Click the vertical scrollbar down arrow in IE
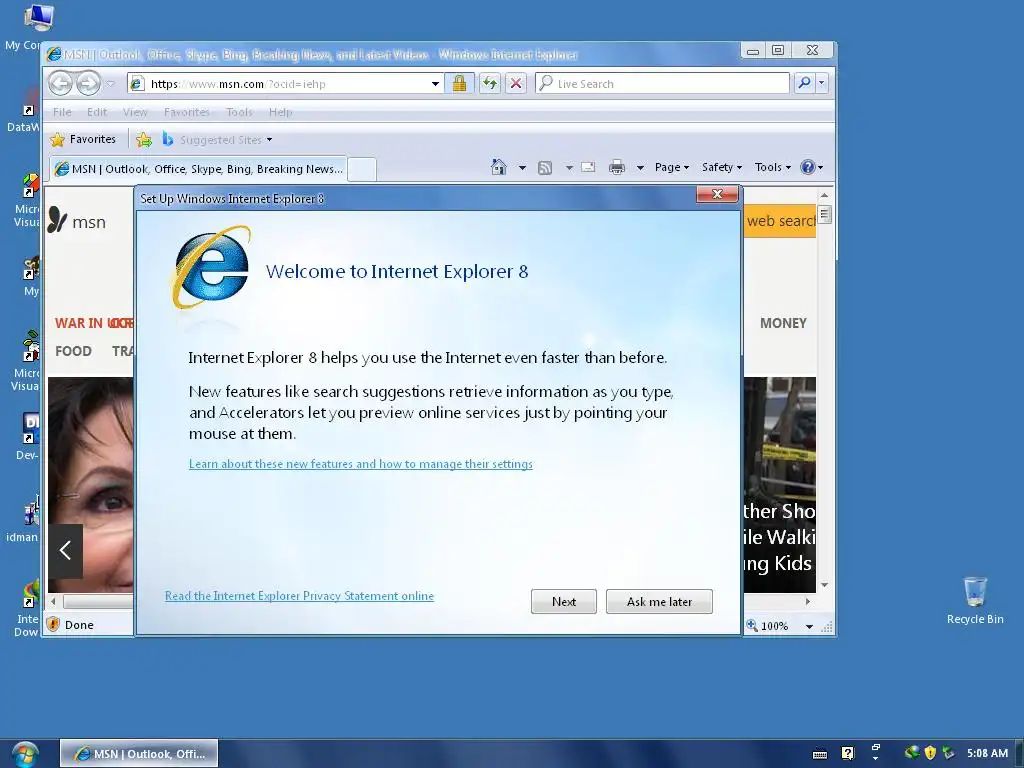 825,584
